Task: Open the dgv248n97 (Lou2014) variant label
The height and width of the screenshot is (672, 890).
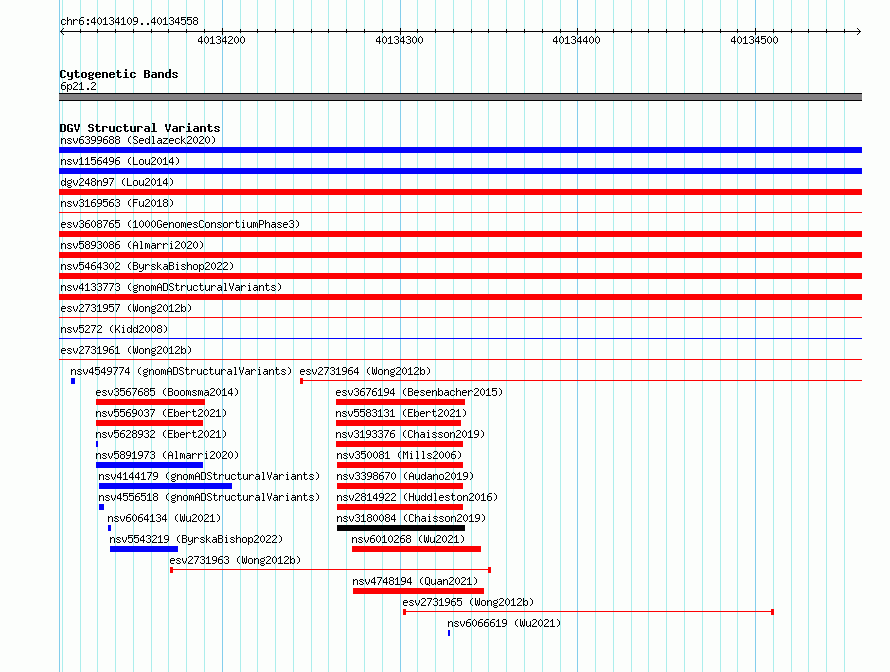Action: click(117, 182)
